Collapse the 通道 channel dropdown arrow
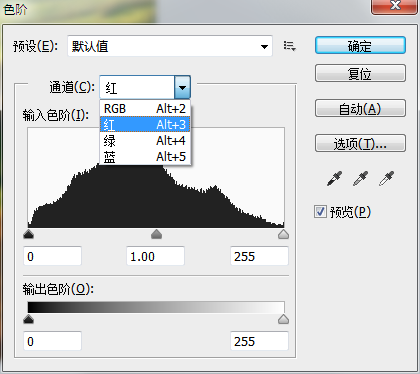This screenshot has width=420, height=374. coord(182,88)
